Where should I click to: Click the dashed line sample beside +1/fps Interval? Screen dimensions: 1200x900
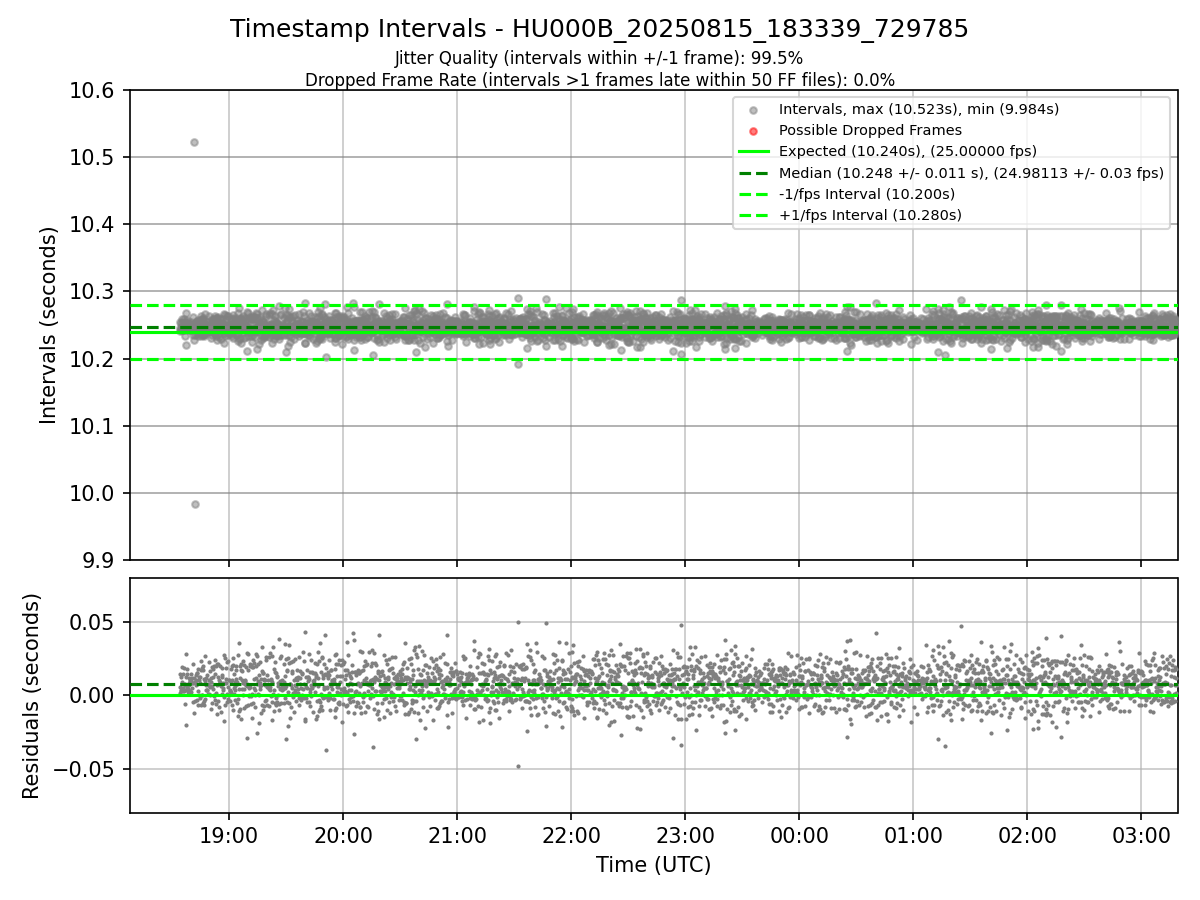coord(754,215)
